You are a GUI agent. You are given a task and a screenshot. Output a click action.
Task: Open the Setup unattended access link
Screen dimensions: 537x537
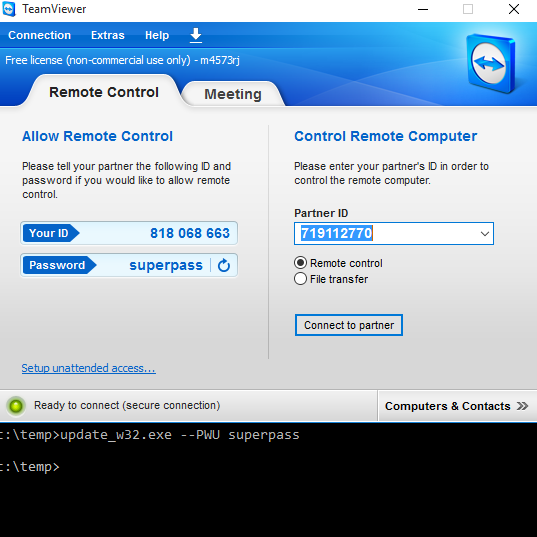coord(88,368)
